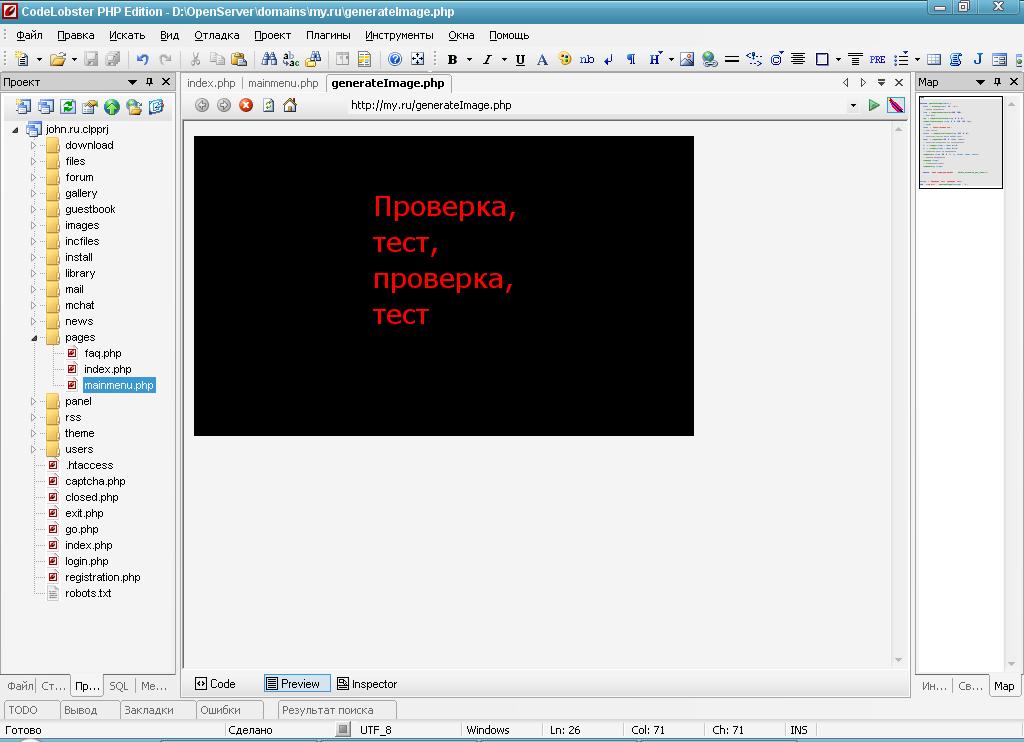Open the URL address dropdown arrow
The height and width of the screenshot is (742, 1024).
[853, 105]
